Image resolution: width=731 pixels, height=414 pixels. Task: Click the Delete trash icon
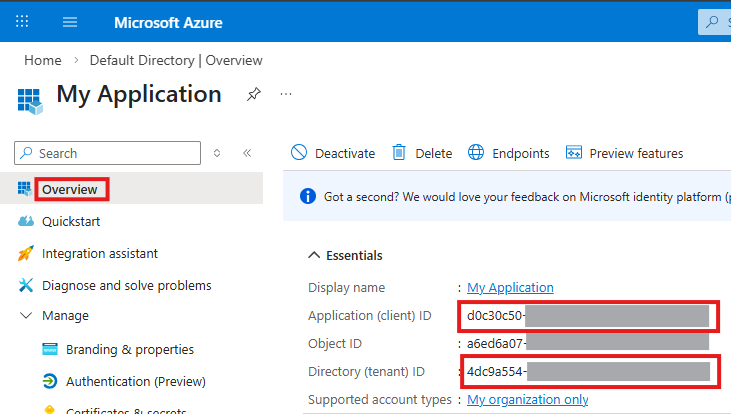tap(399, 153)
